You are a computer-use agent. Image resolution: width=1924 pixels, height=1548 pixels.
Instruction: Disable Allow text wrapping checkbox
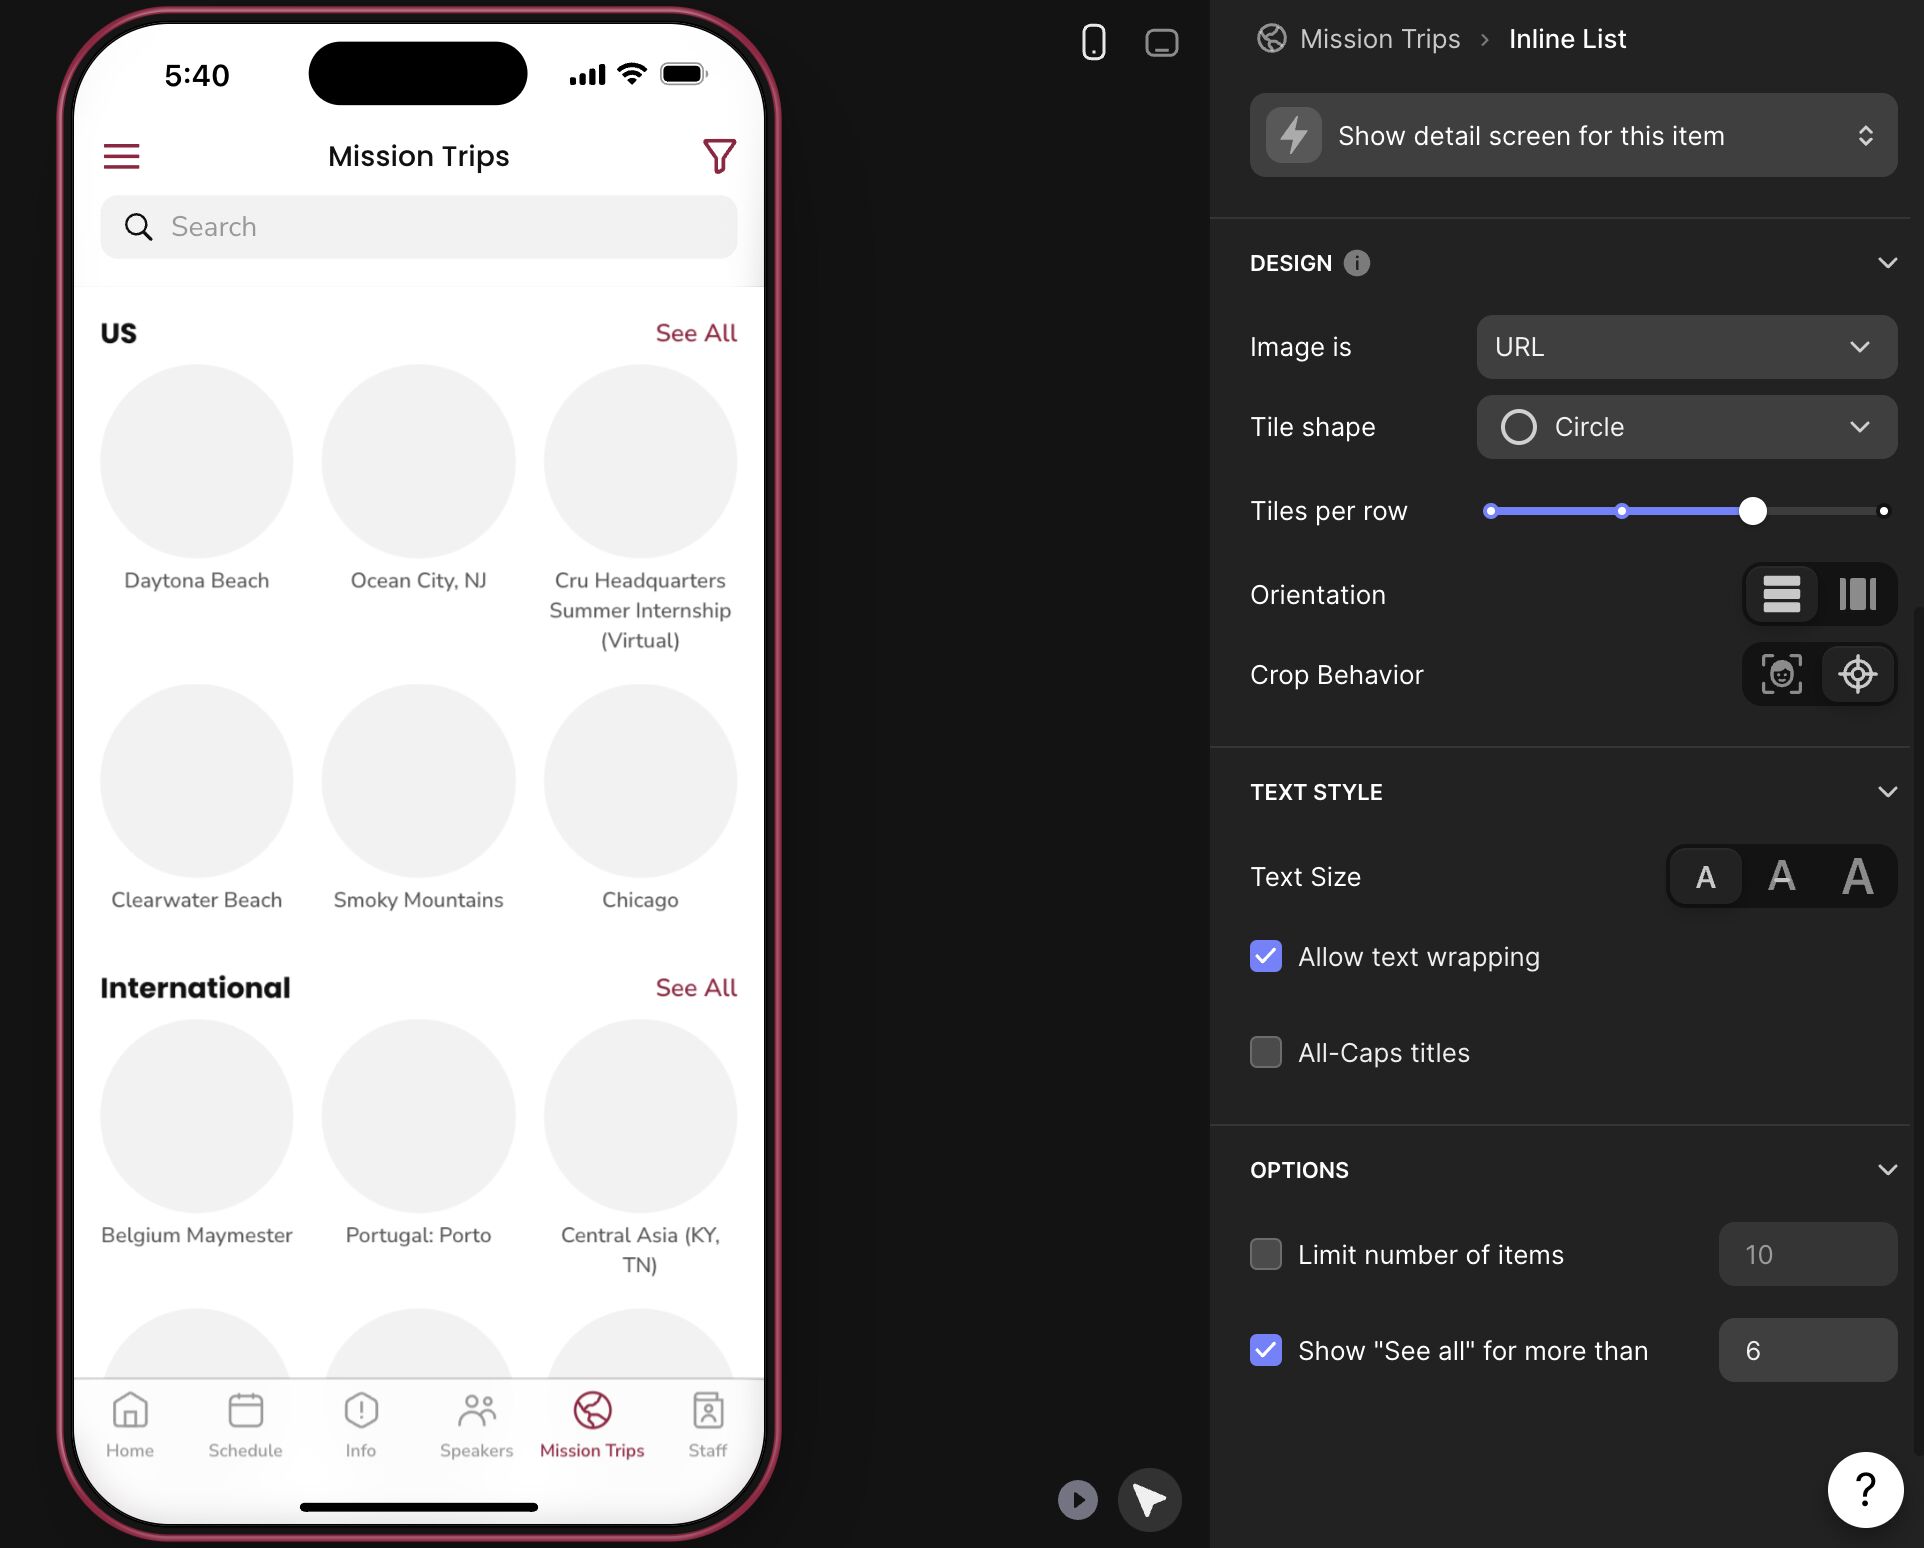1266,956
